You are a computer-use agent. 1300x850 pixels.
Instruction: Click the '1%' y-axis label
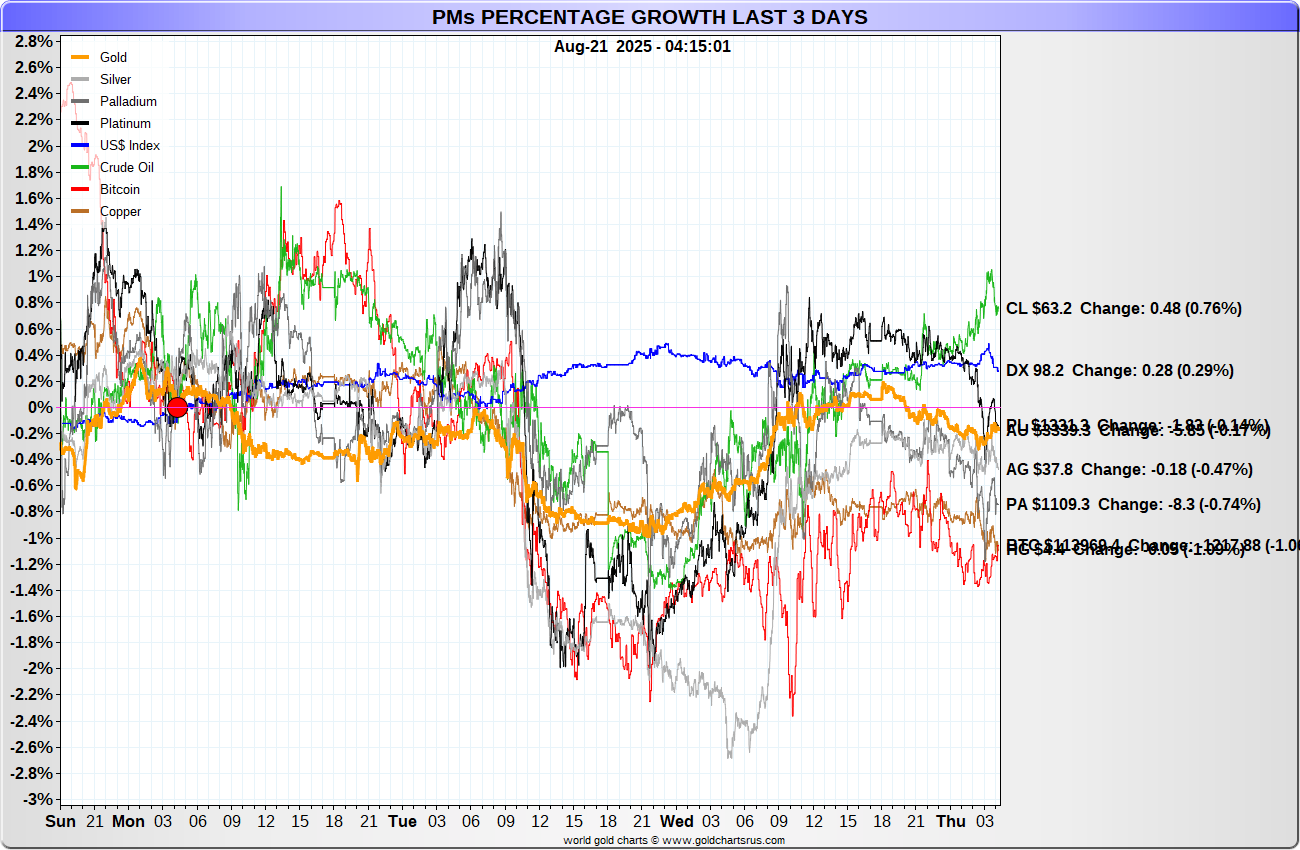pos(40,277)
